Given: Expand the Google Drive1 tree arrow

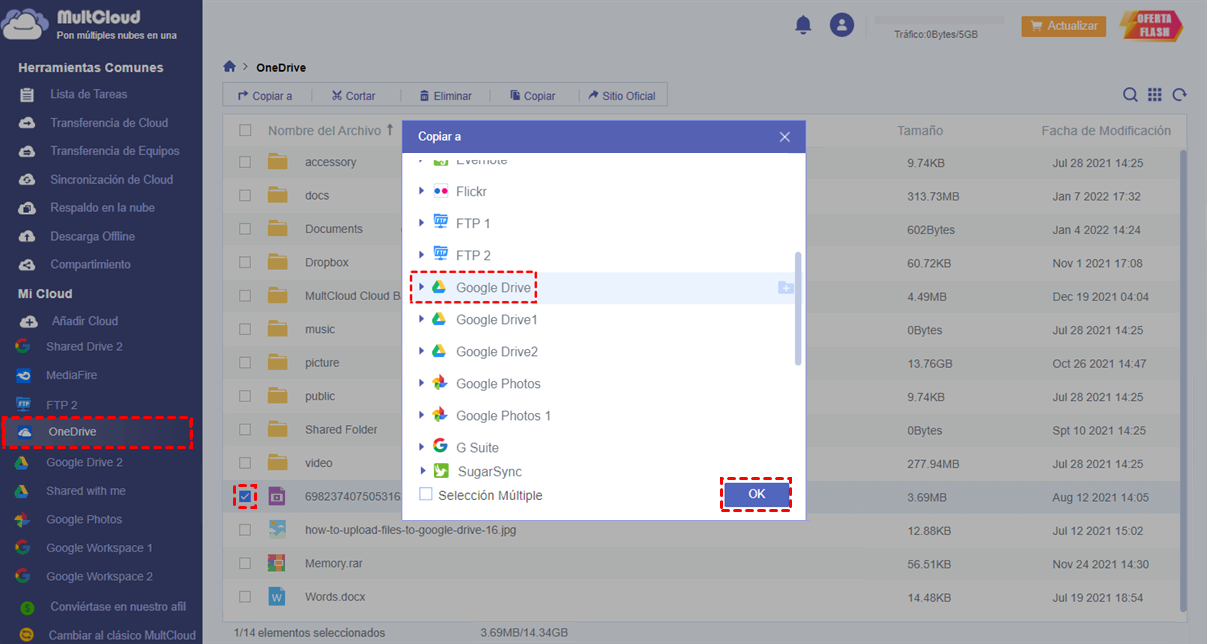Looking at the screenshot, I should pos(422,319).
